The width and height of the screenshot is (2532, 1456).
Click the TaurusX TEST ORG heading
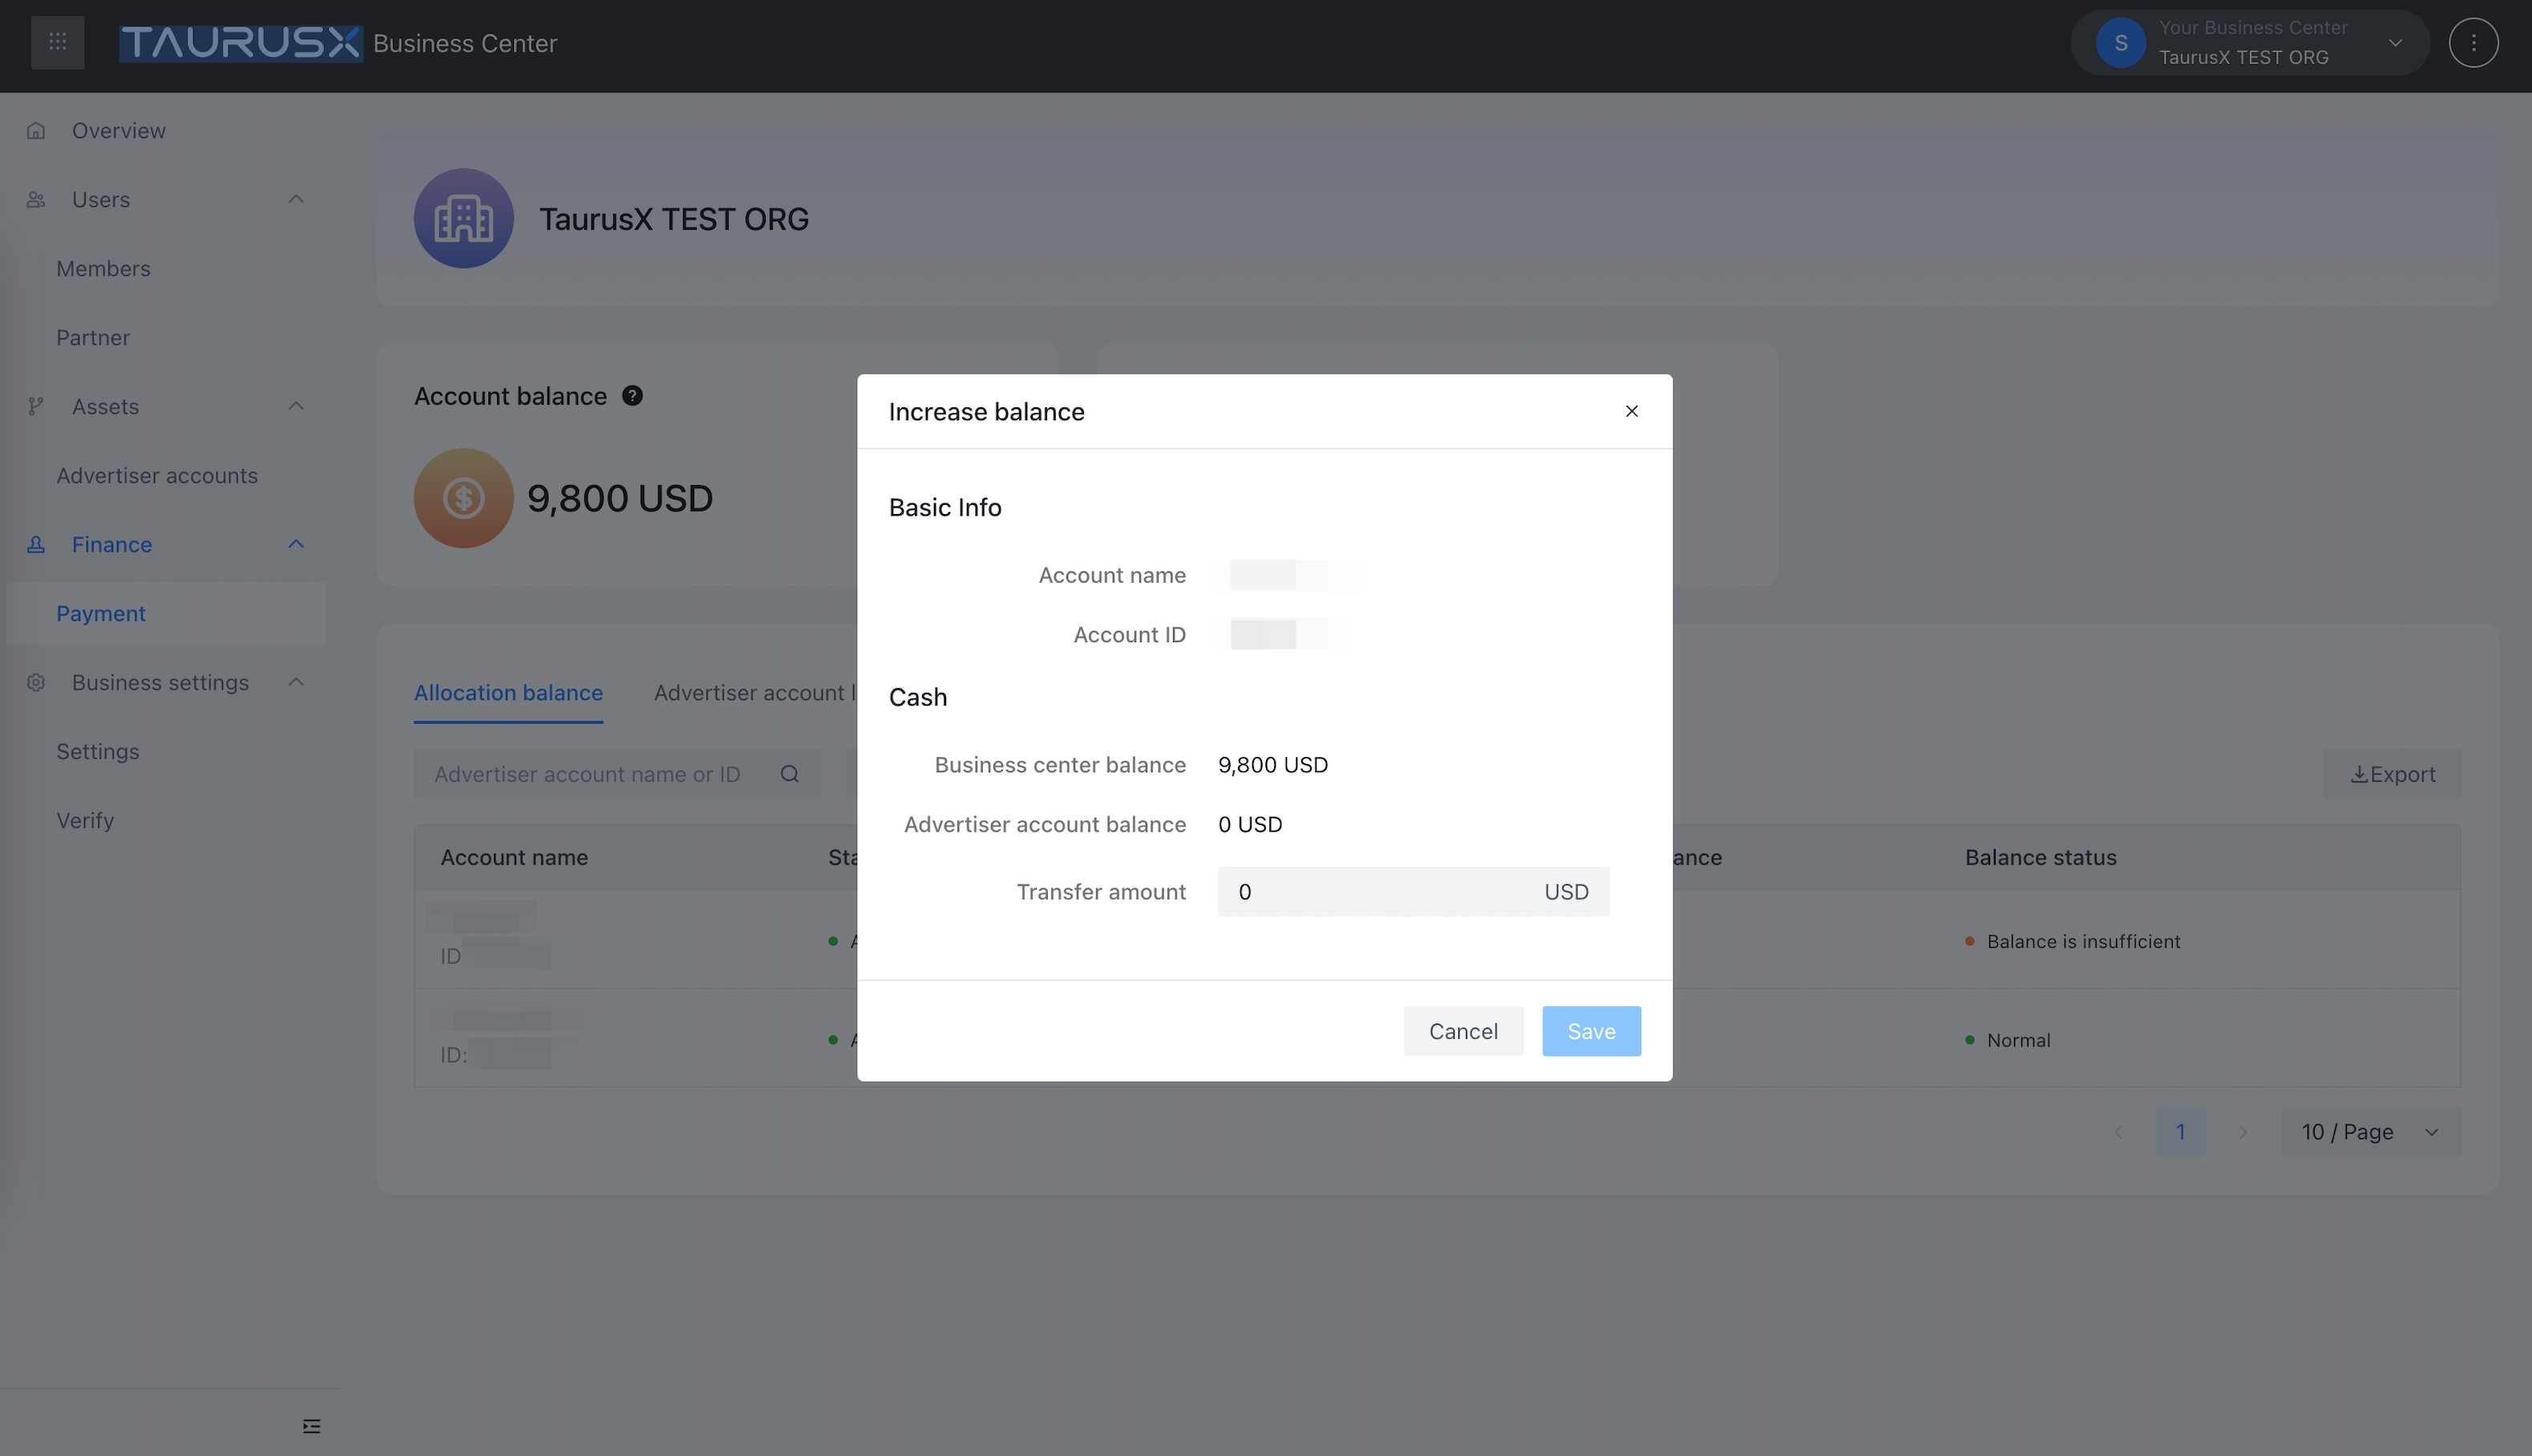coord(674,219)
